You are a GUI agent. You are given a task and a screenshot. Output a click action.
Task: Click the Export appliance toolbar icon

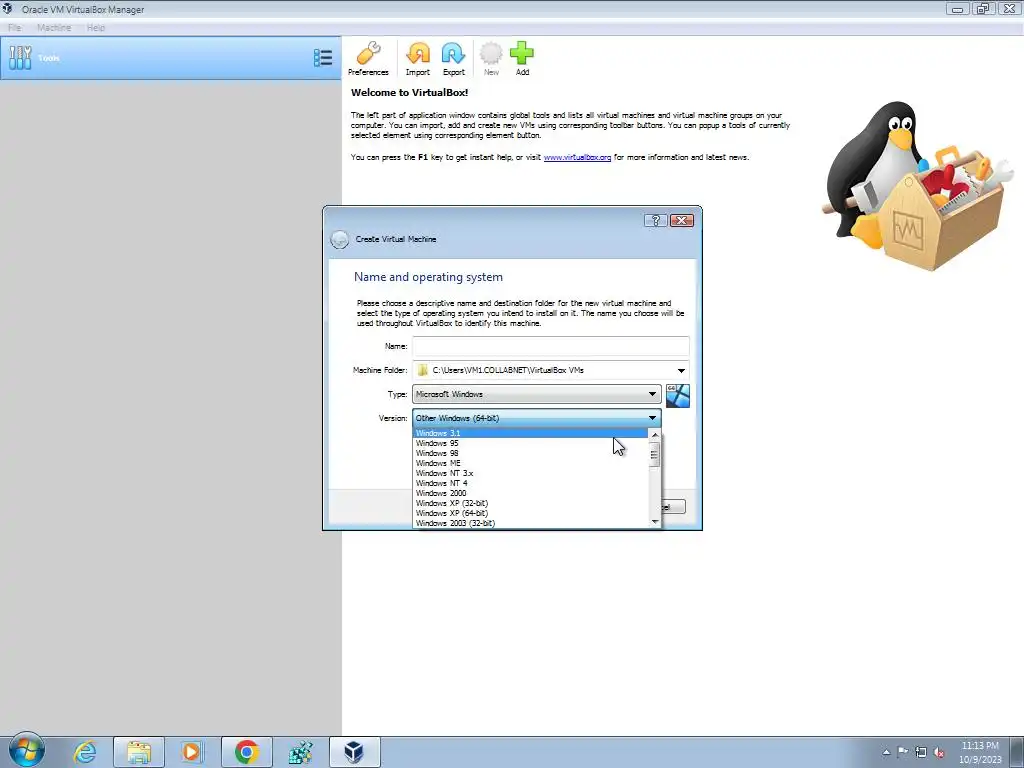453,59
